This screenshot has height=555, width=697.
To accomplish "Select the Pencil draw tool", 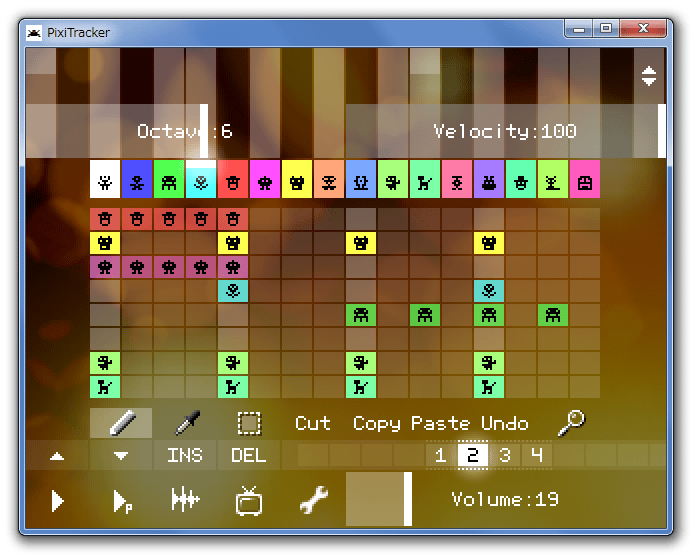I will [121, 423].
